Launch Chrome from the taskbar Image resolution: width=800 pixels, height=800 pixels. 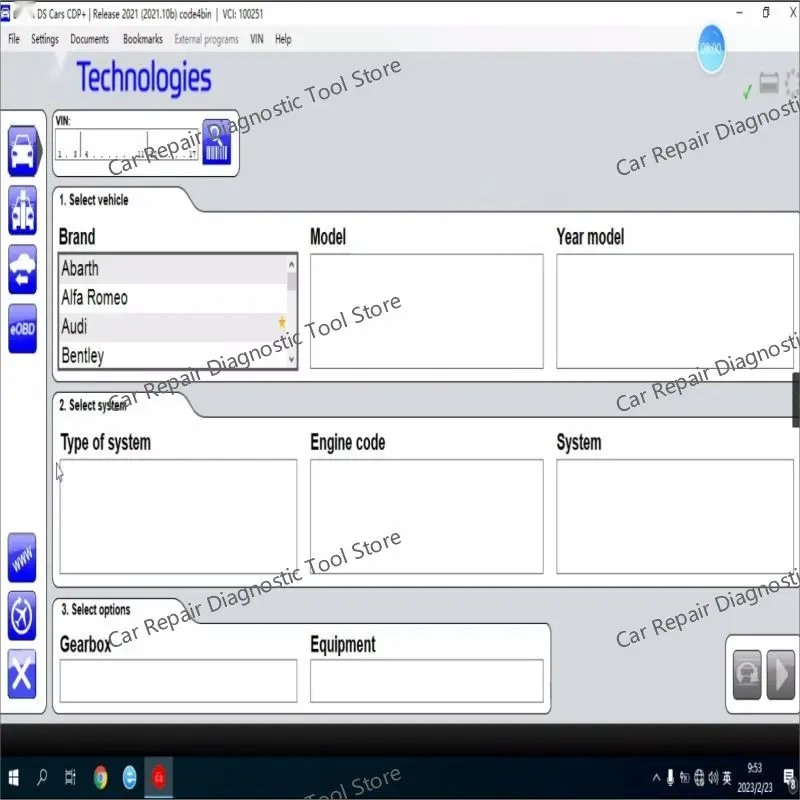click(x=101, y=778)
